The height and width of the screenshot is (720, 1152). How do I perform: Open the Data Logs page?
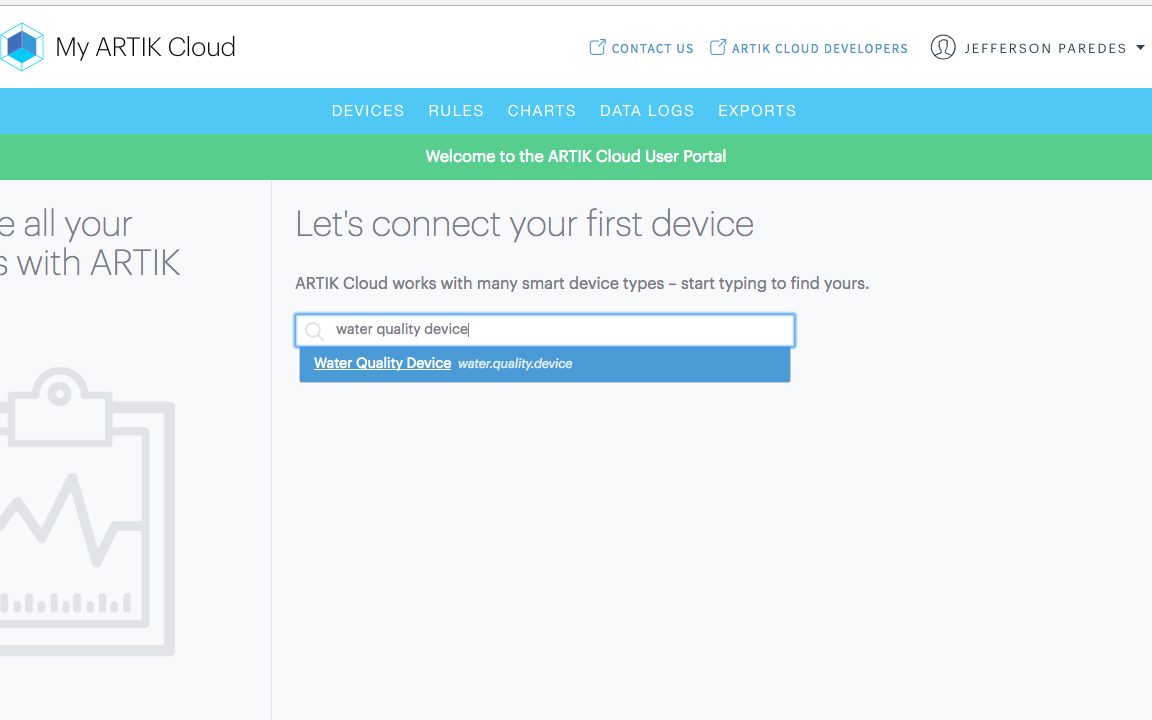click(x=647, y=111)
